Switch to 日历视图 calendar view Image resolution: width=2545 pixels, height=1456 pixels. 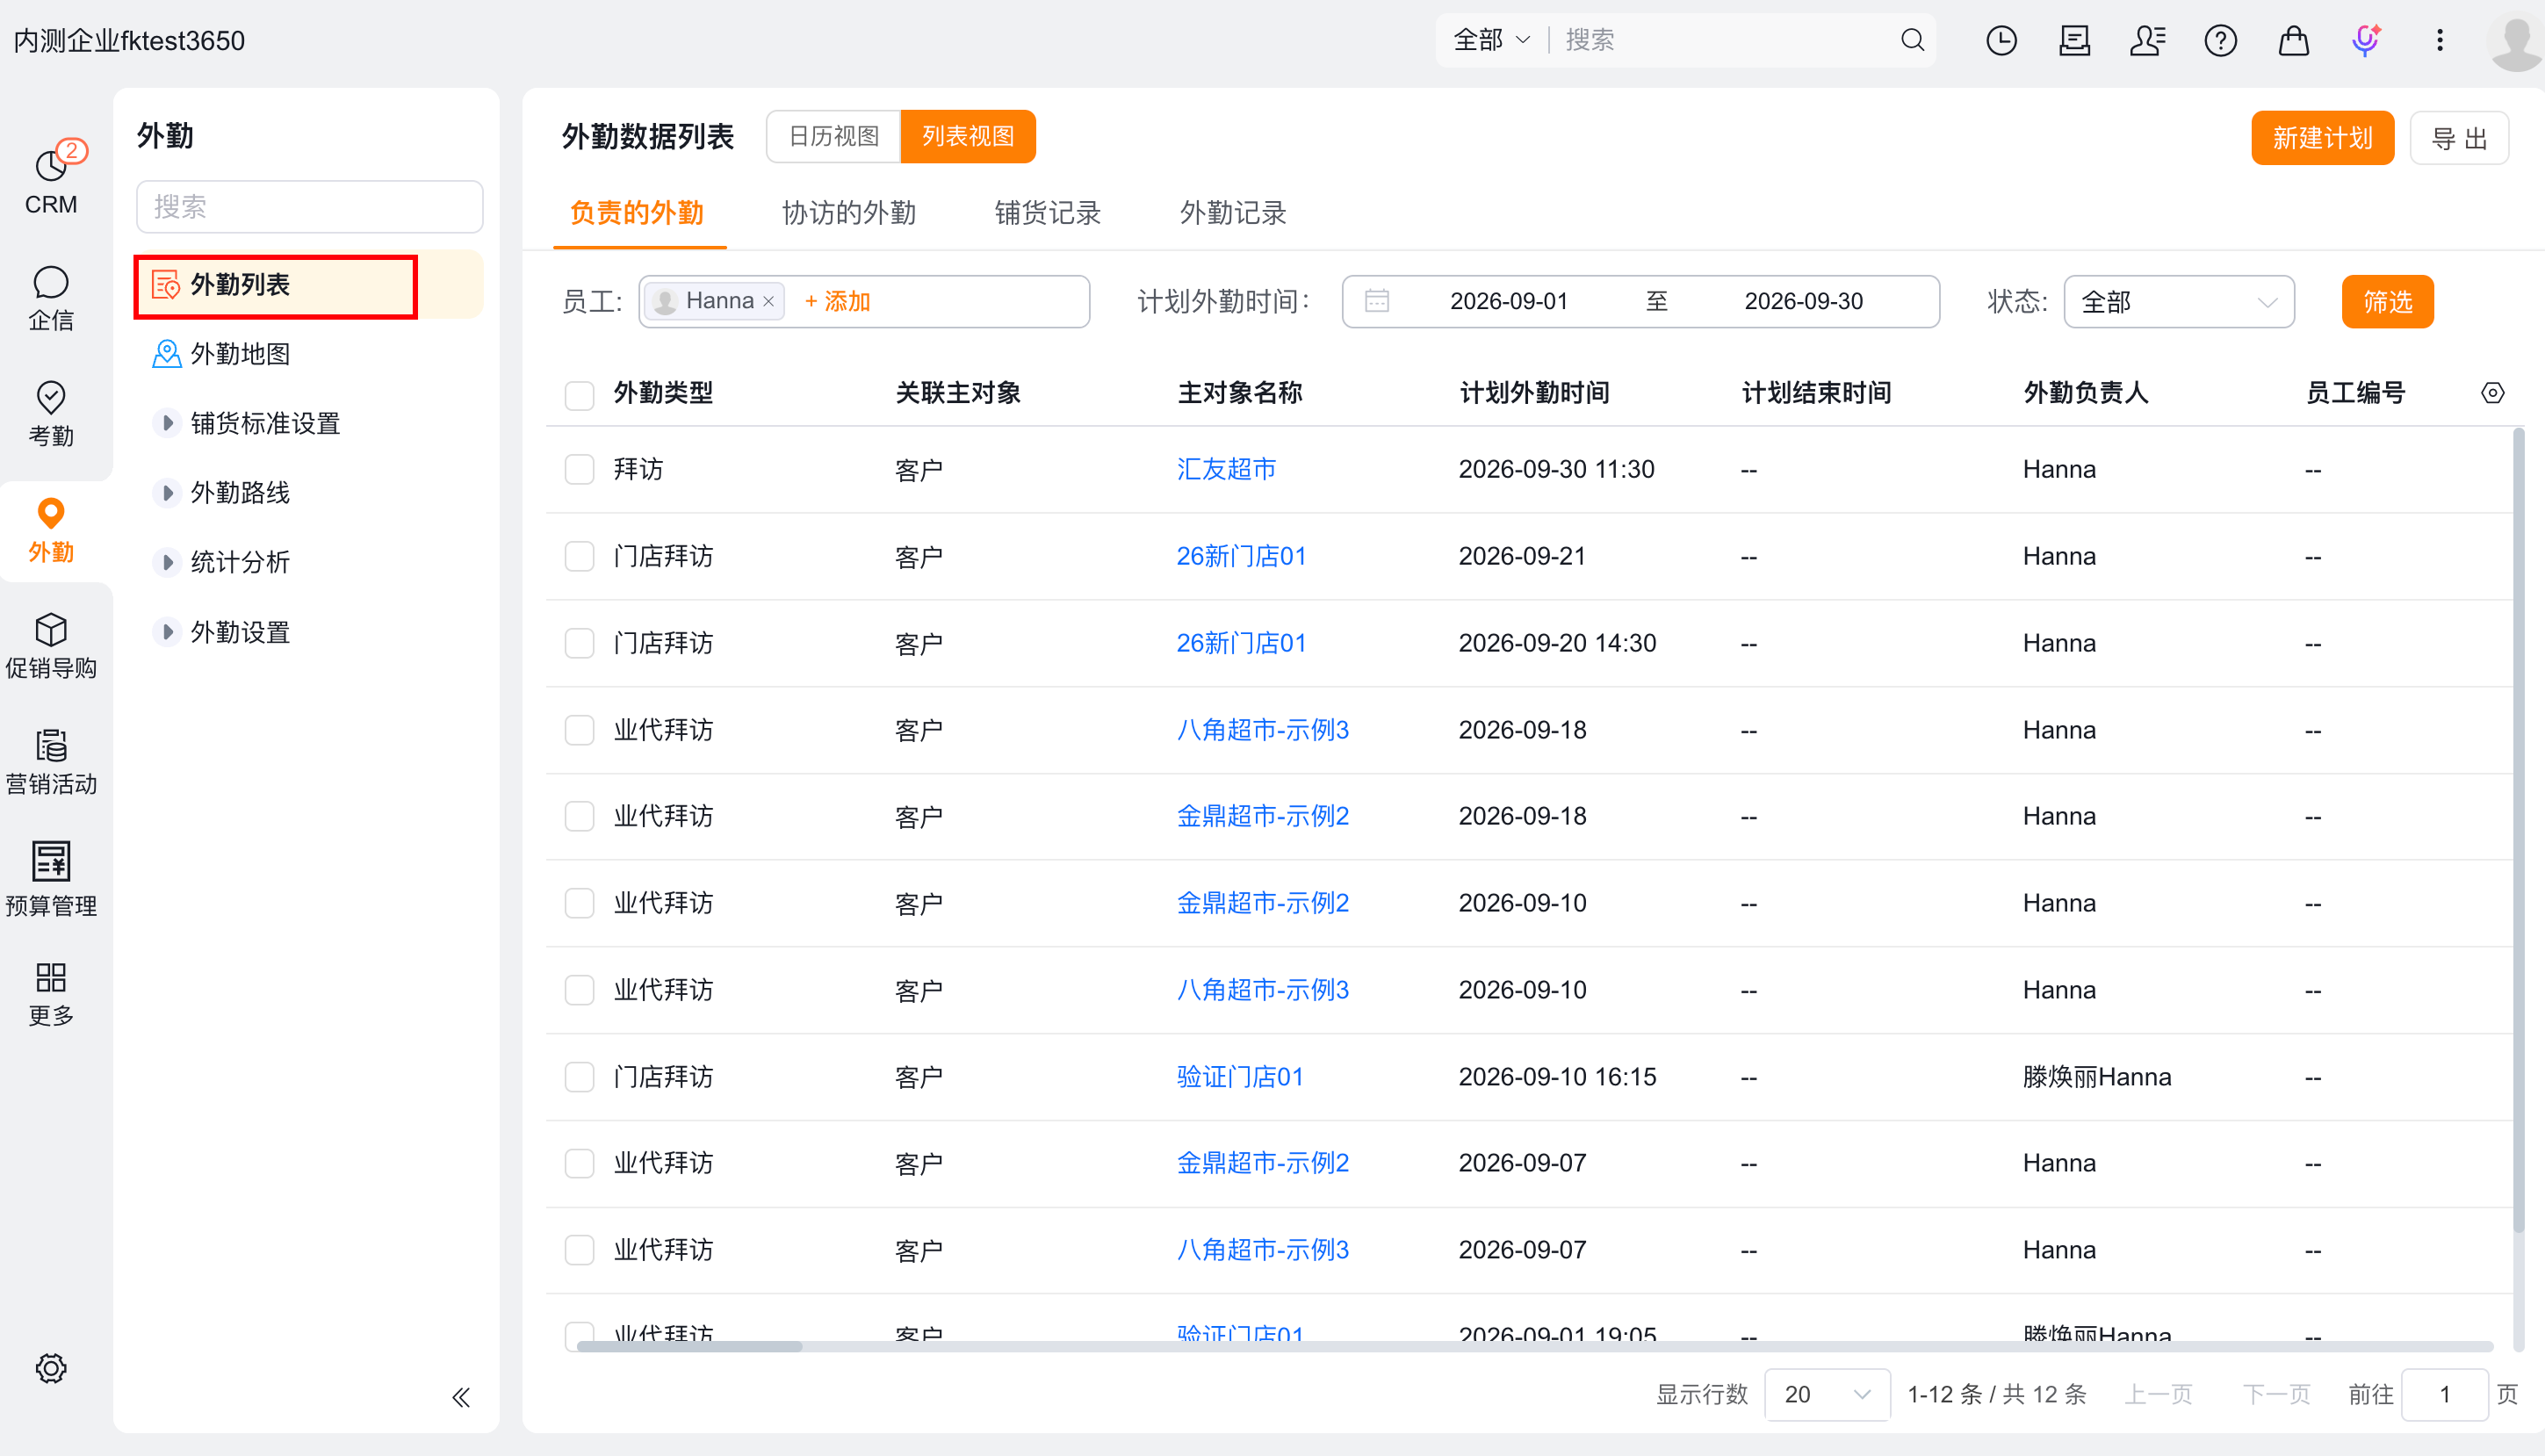coord(833,136)
